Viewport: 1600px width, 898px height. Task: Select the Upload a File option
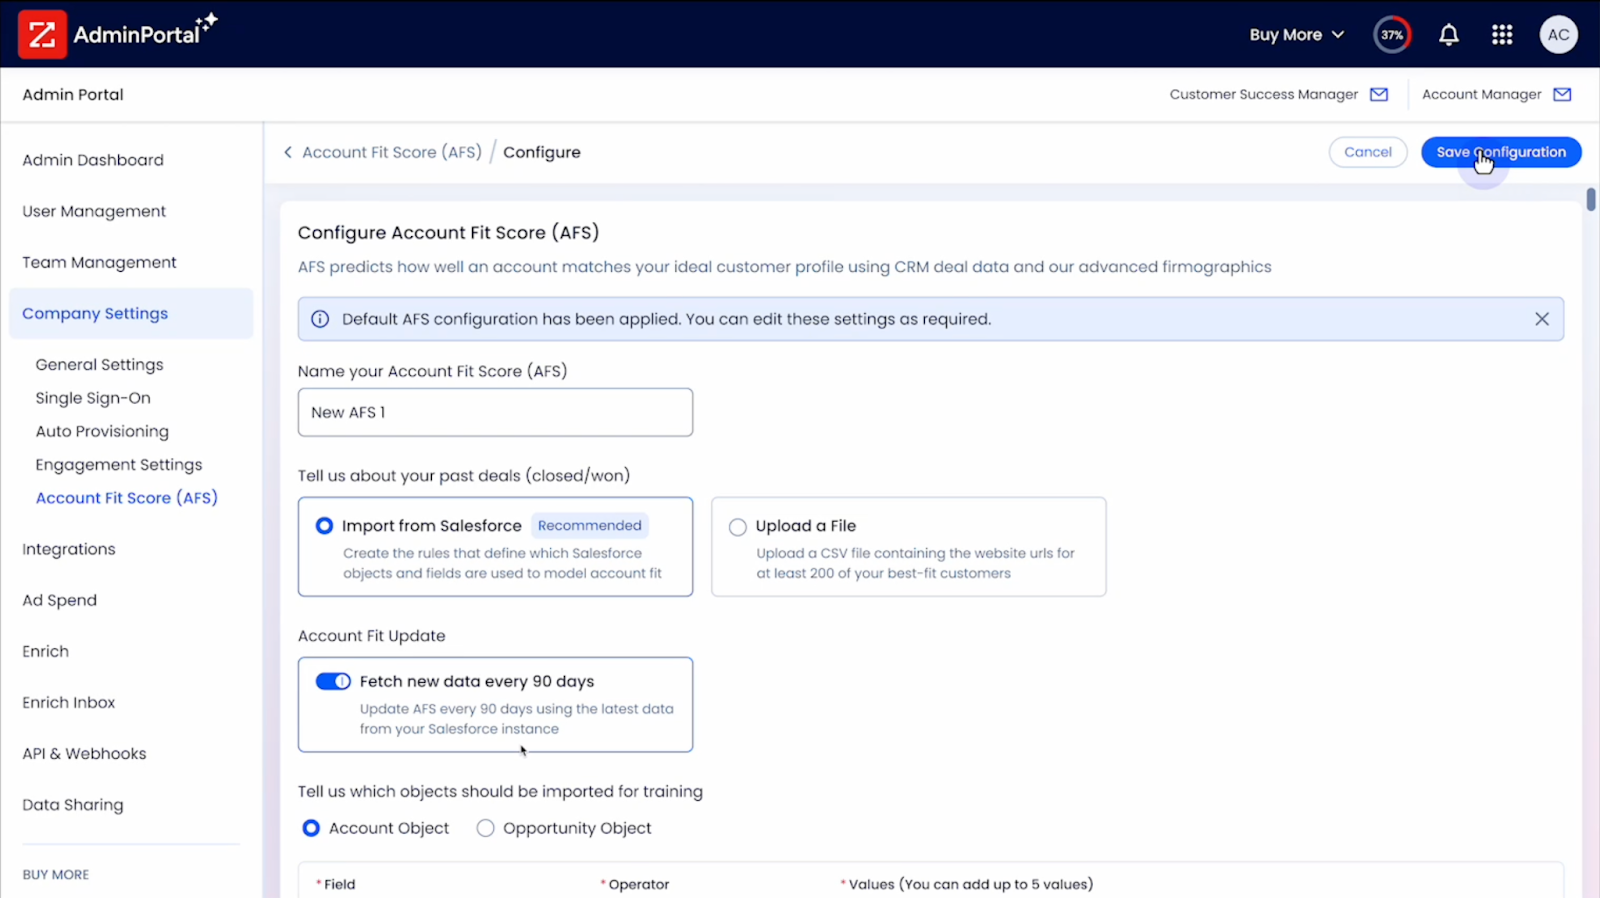[x=738, y=527]
